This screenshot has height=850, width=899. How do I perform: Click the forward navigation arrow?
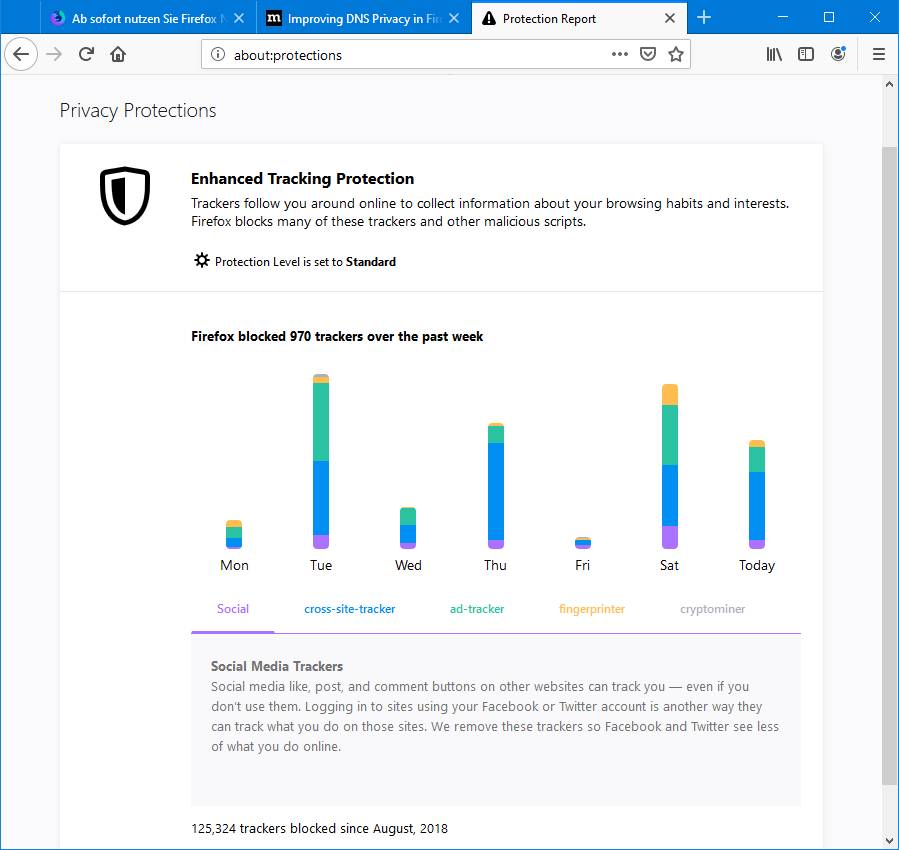click(x=54, y=54)
